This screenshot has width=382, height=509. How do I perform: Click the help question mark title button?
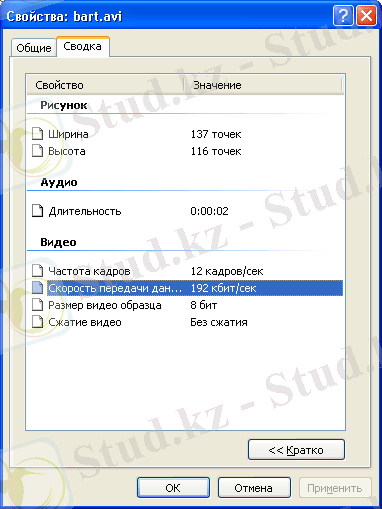pos(343,15)
